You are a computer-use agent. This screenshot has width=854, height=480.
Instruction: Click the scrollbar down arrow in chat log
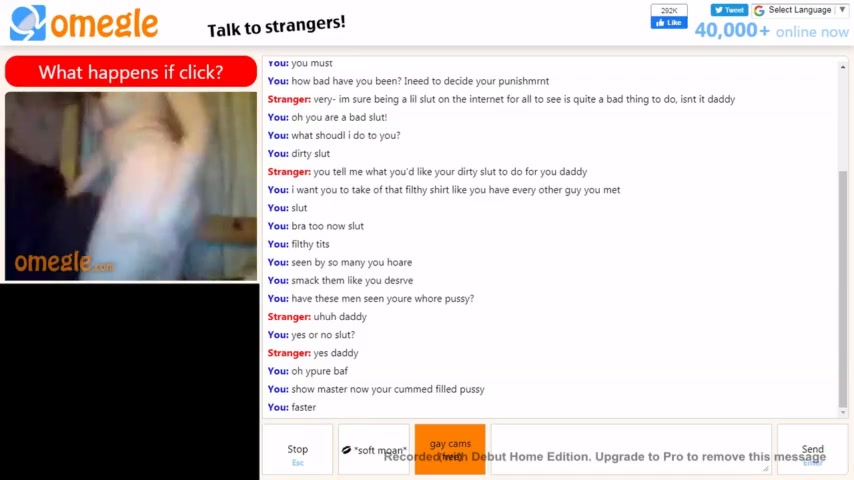(x=843, y=412)
